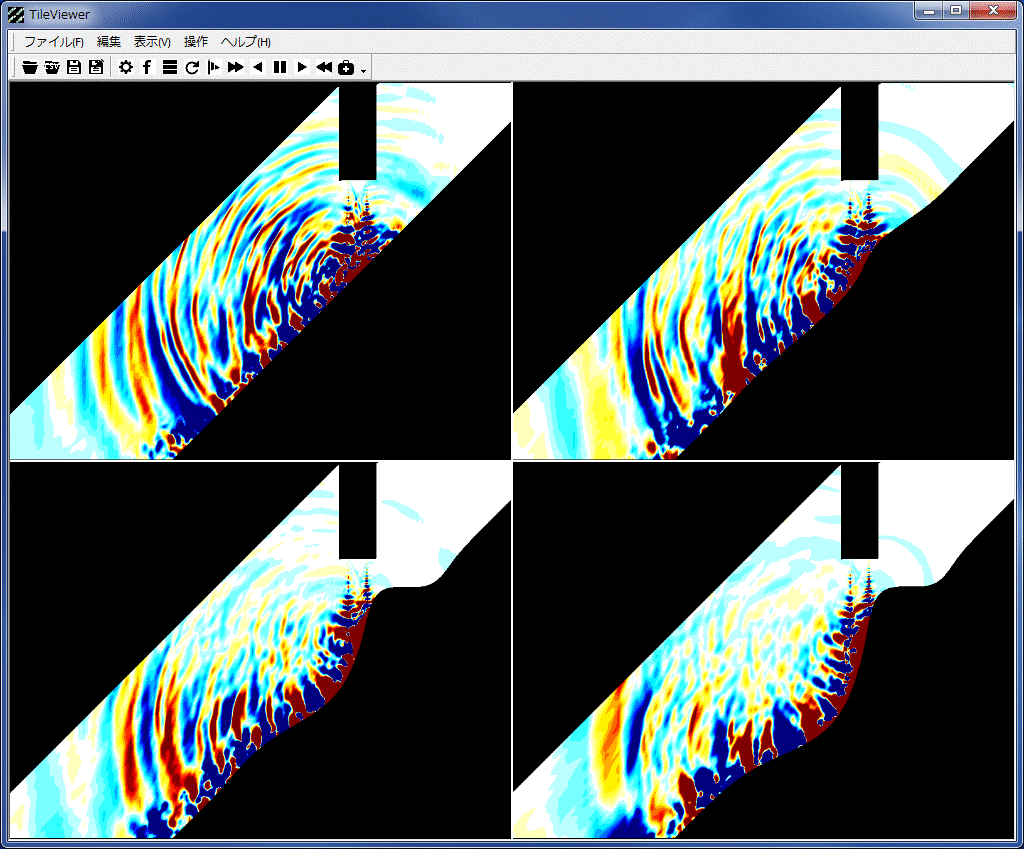Click the open CSV file icon
This screenshot has width=1024, height=849.
(x=52, y=67)
